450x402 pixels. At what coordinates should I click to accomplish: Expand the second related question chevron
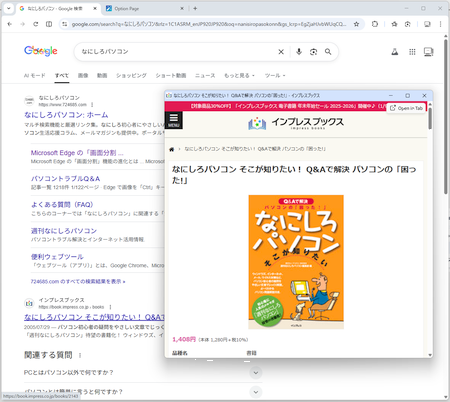coord(256,392)
